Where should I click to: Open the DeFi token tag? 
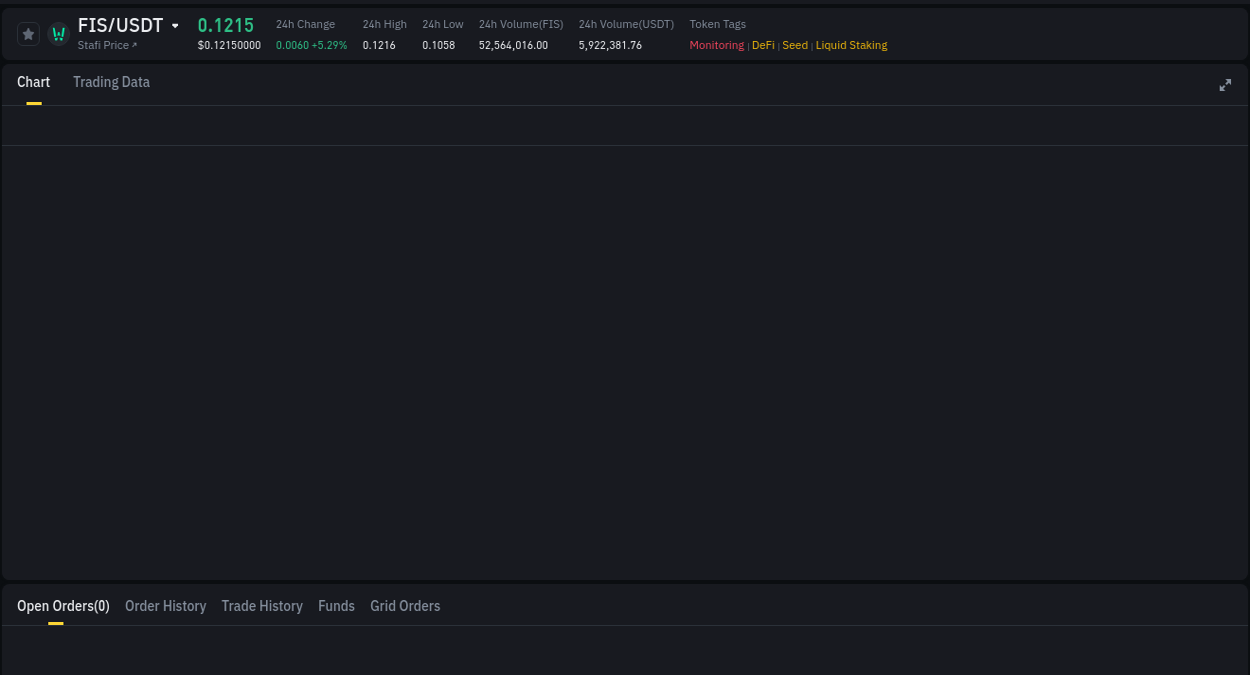click(x=763, y=45)
